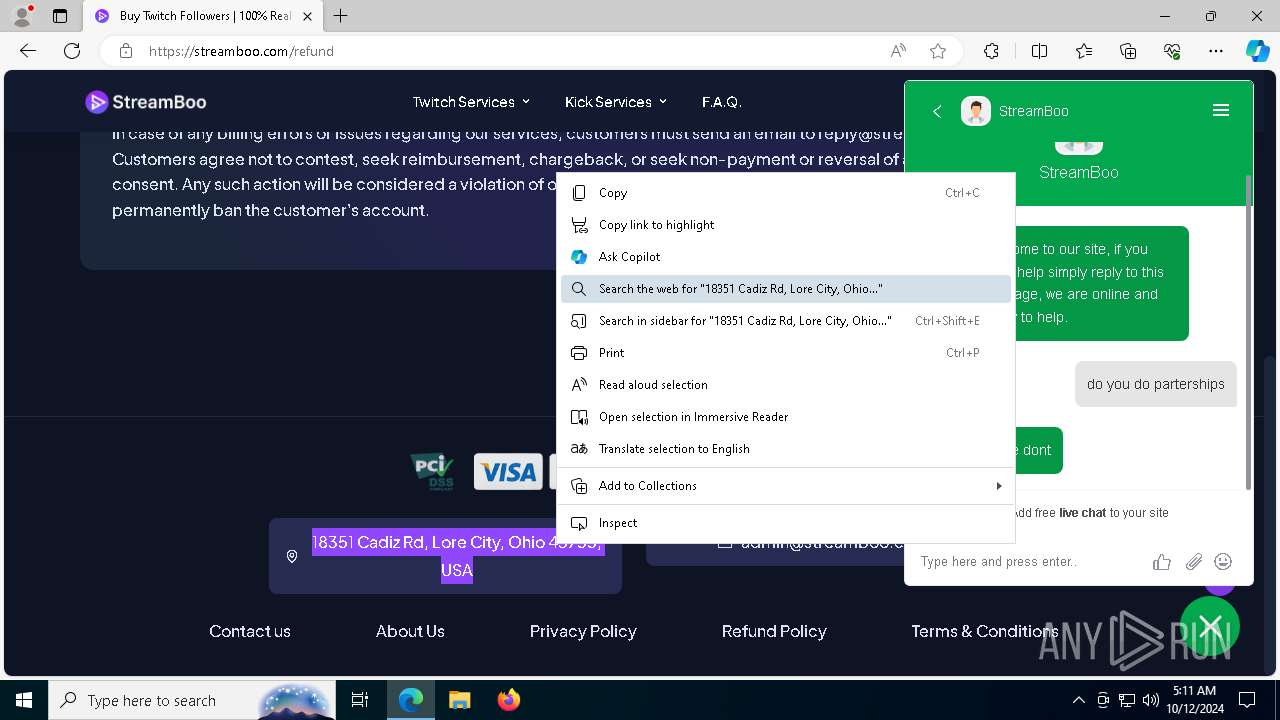
Task: Expand Kick Services dropdown menu
Action: [x=615, y=102]
